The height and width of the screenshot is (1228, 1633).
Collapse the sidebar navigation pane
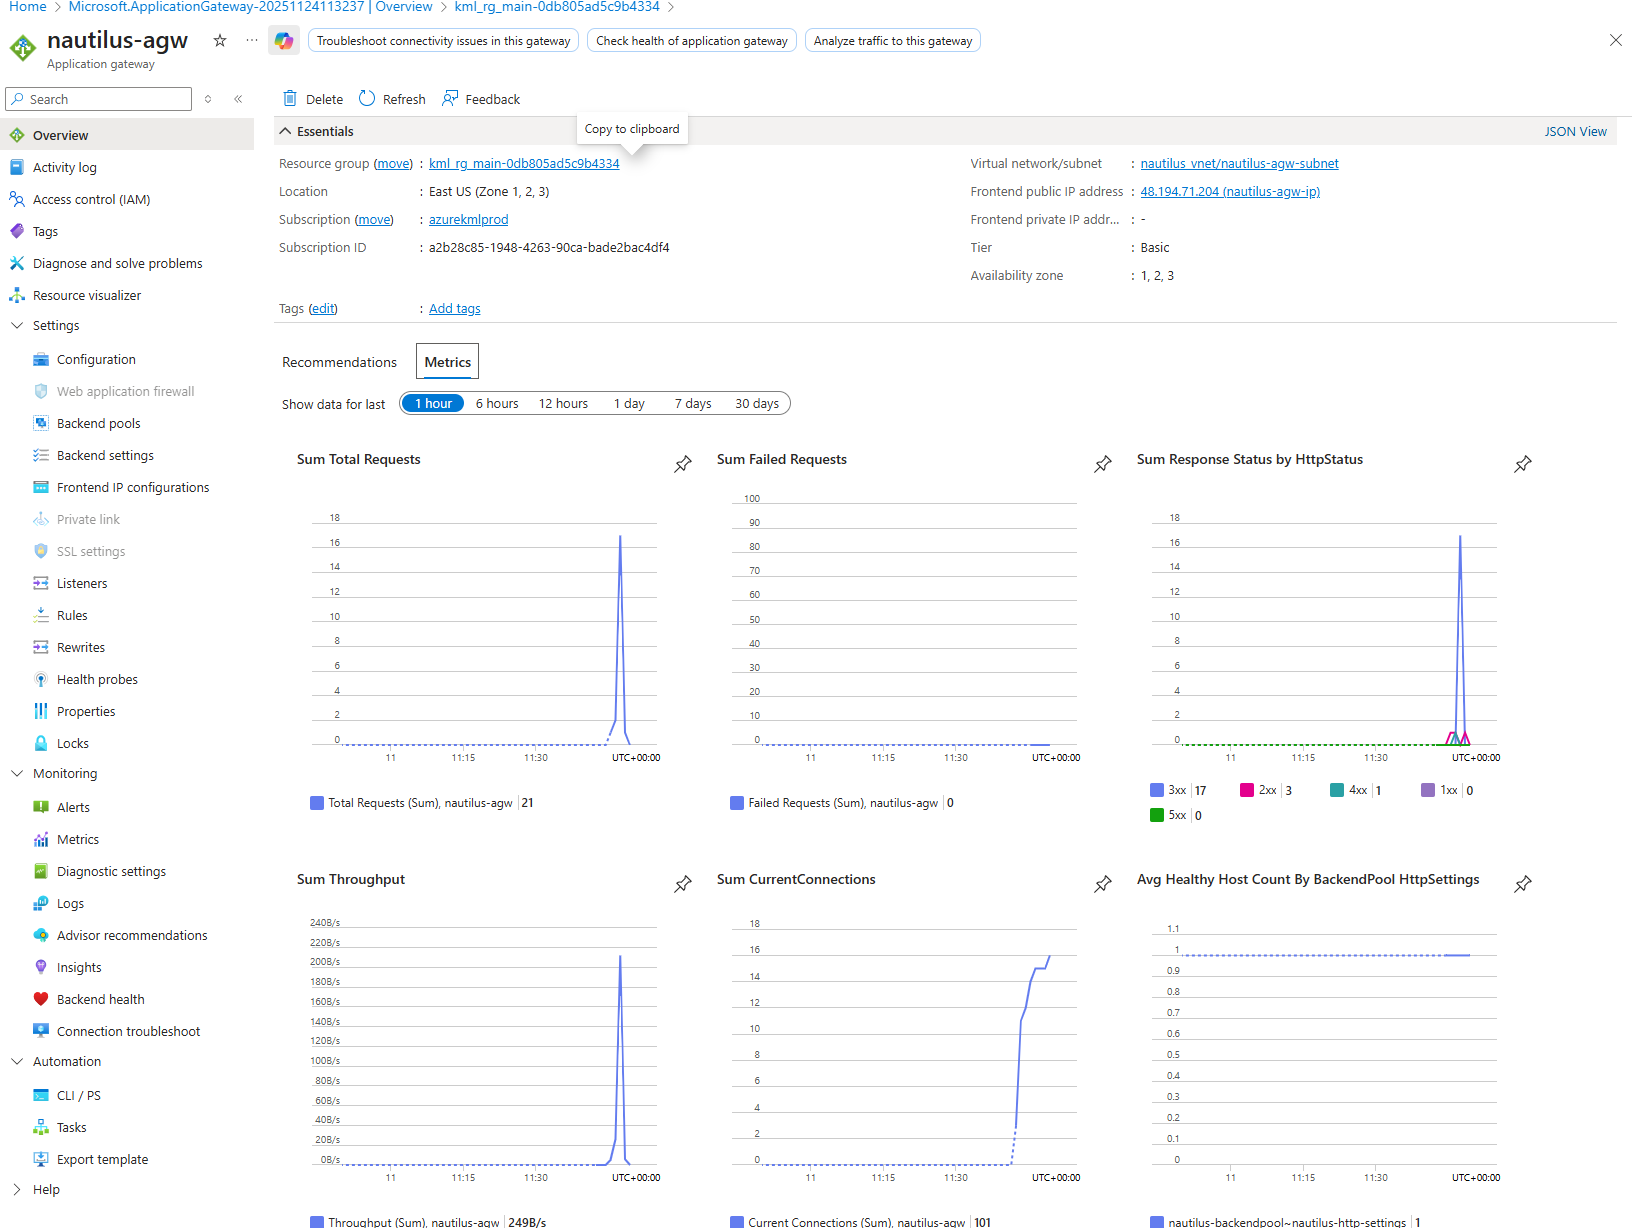pyautogui.click(x=238, y=99)
